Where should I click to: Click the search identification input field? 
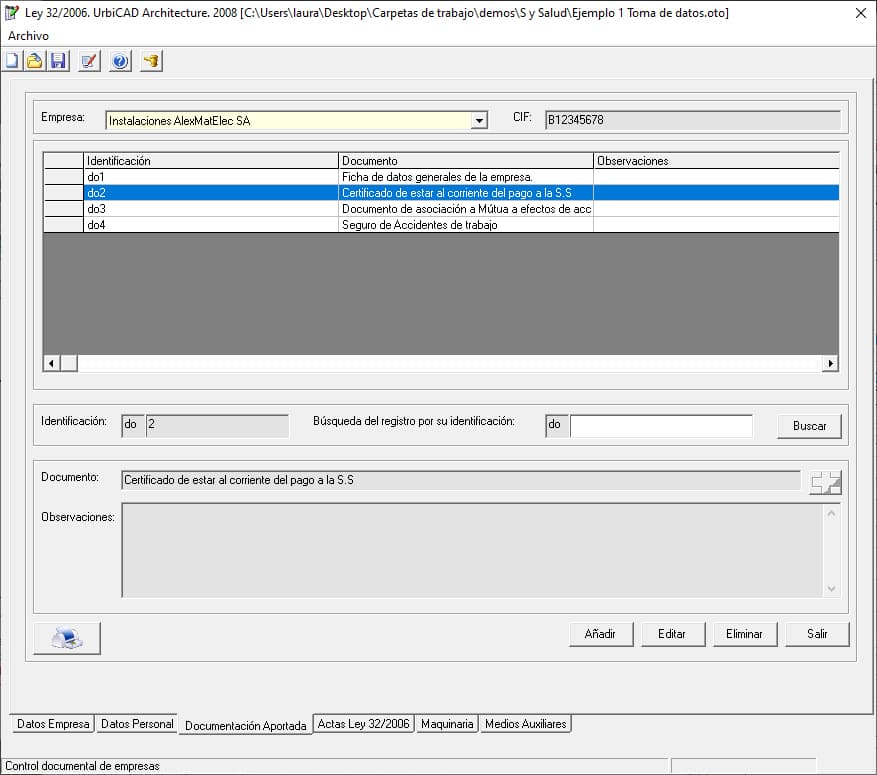(x=661, y=426)
